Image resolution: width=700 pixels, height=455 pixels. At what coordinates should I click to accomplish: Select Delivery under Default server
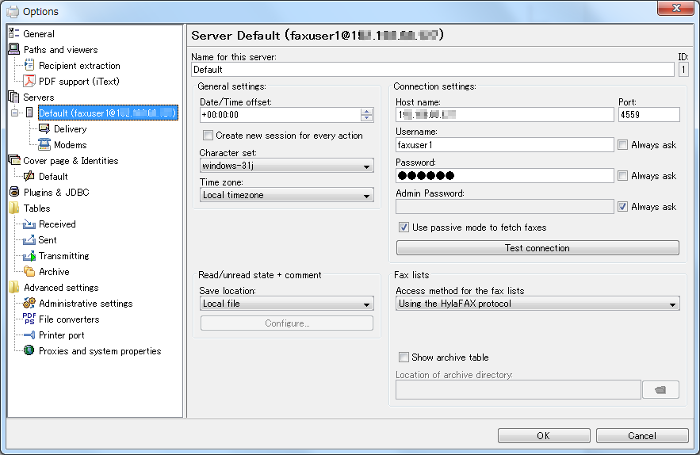coord(69,129)
